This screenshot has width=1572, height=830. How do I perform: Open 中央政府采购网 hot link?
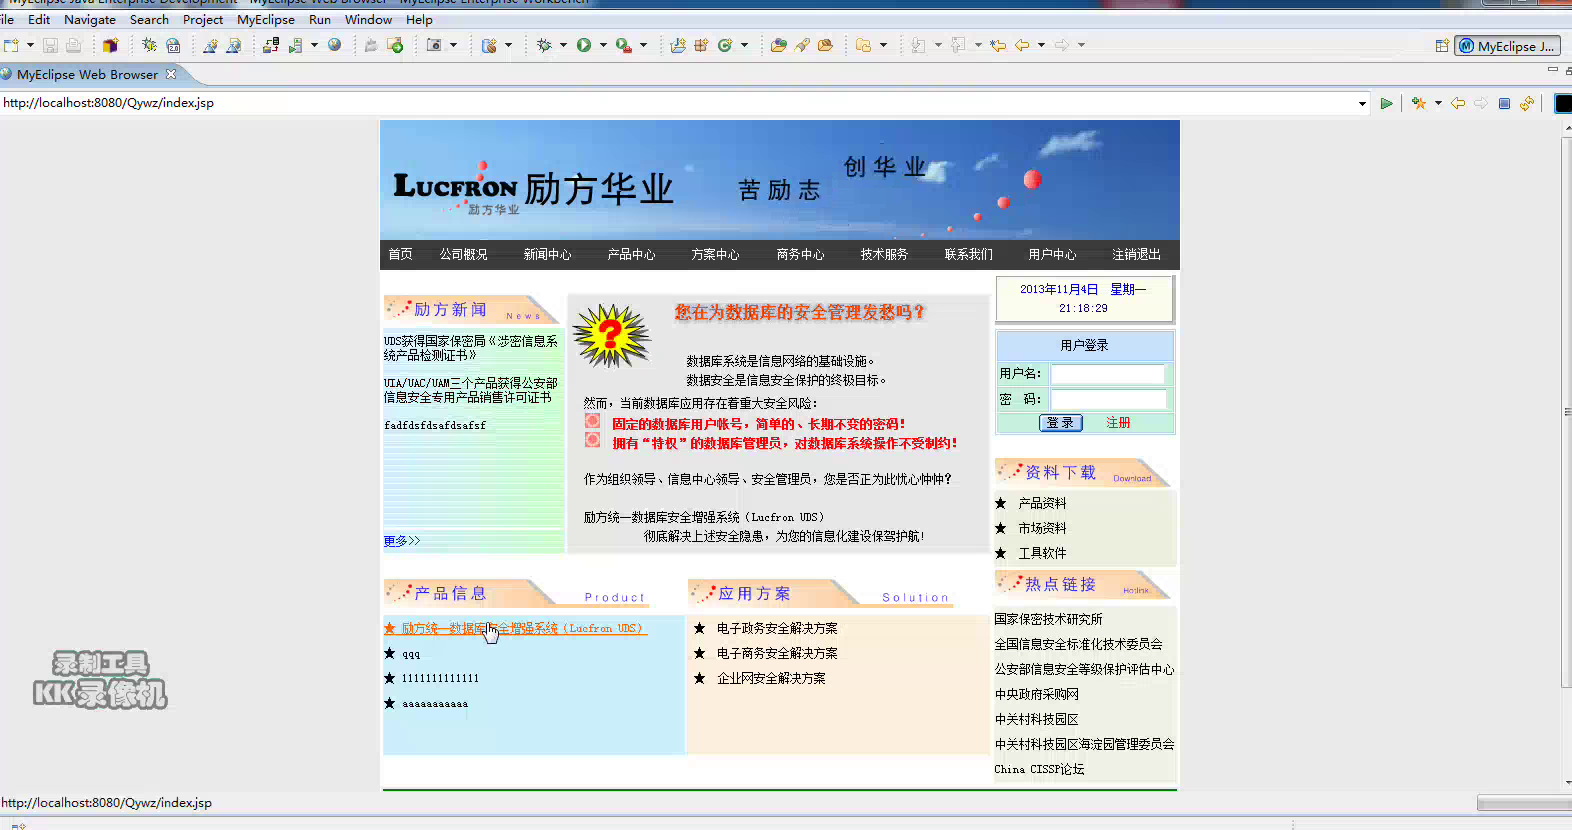pos(1036,694)
